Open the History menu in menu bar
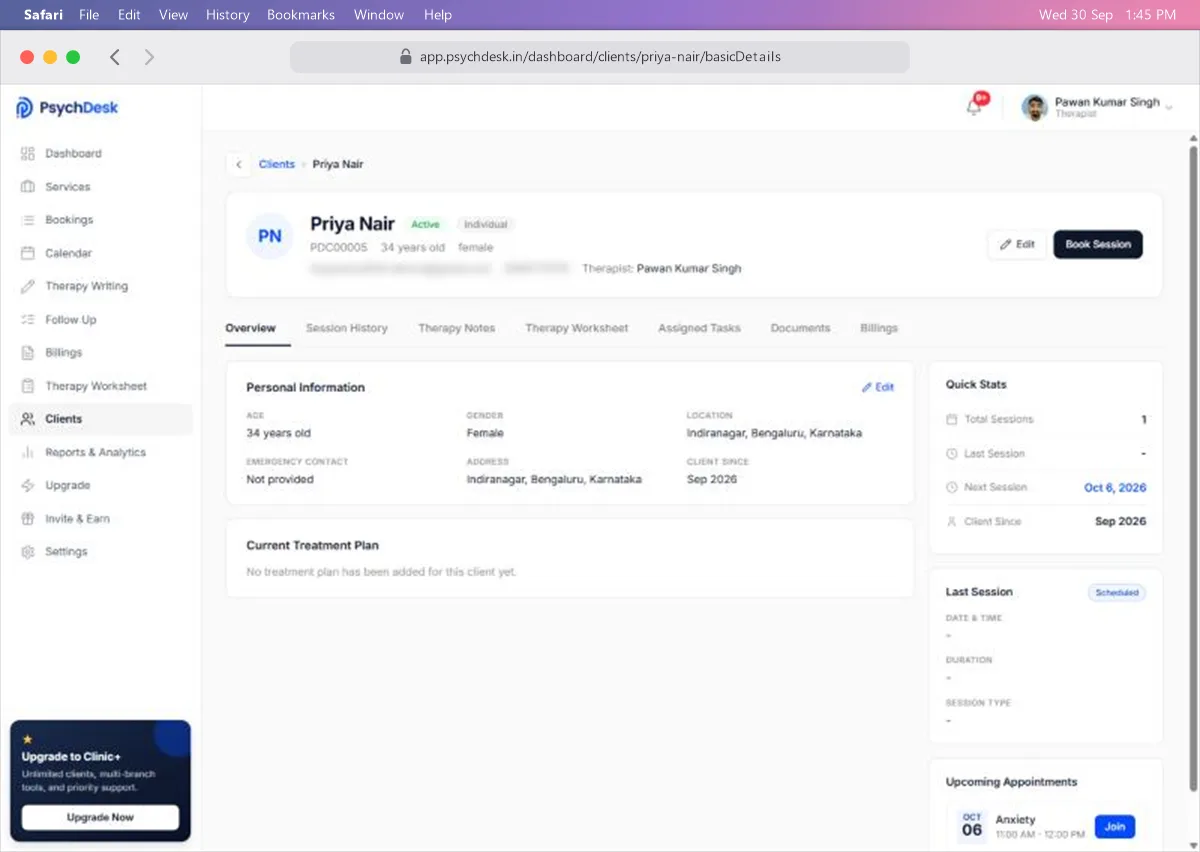 228,15
